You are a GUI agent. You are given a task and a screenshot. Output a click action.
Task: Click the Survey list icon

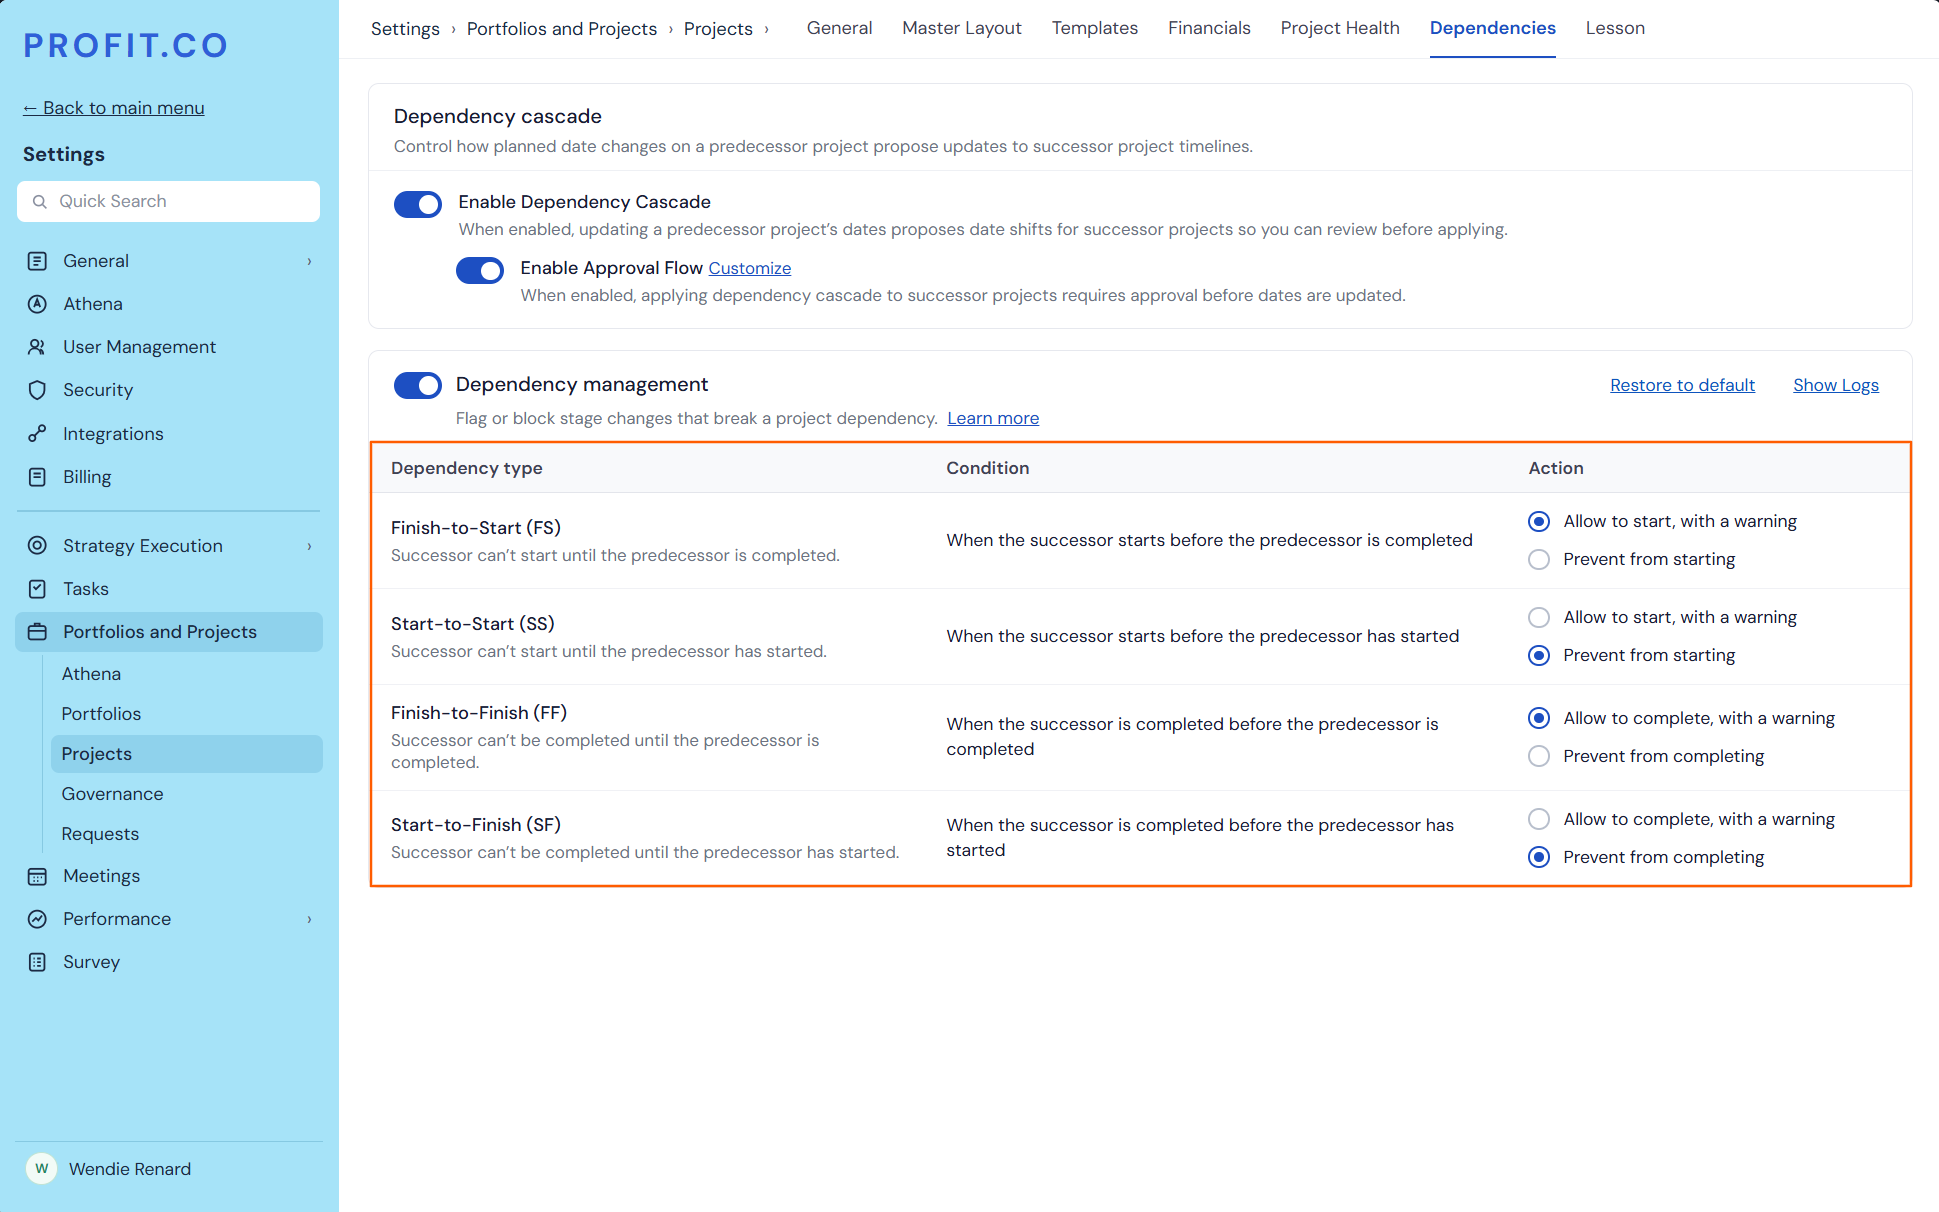(x=37, y=962)
